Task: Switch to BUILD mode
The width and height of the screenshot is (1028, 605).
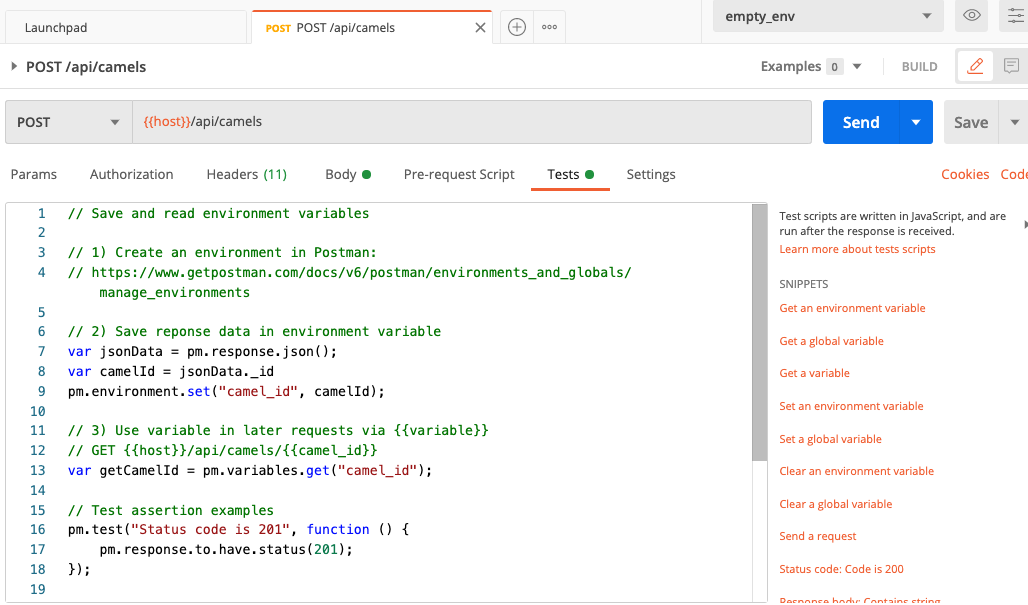Action: (919, 67)
